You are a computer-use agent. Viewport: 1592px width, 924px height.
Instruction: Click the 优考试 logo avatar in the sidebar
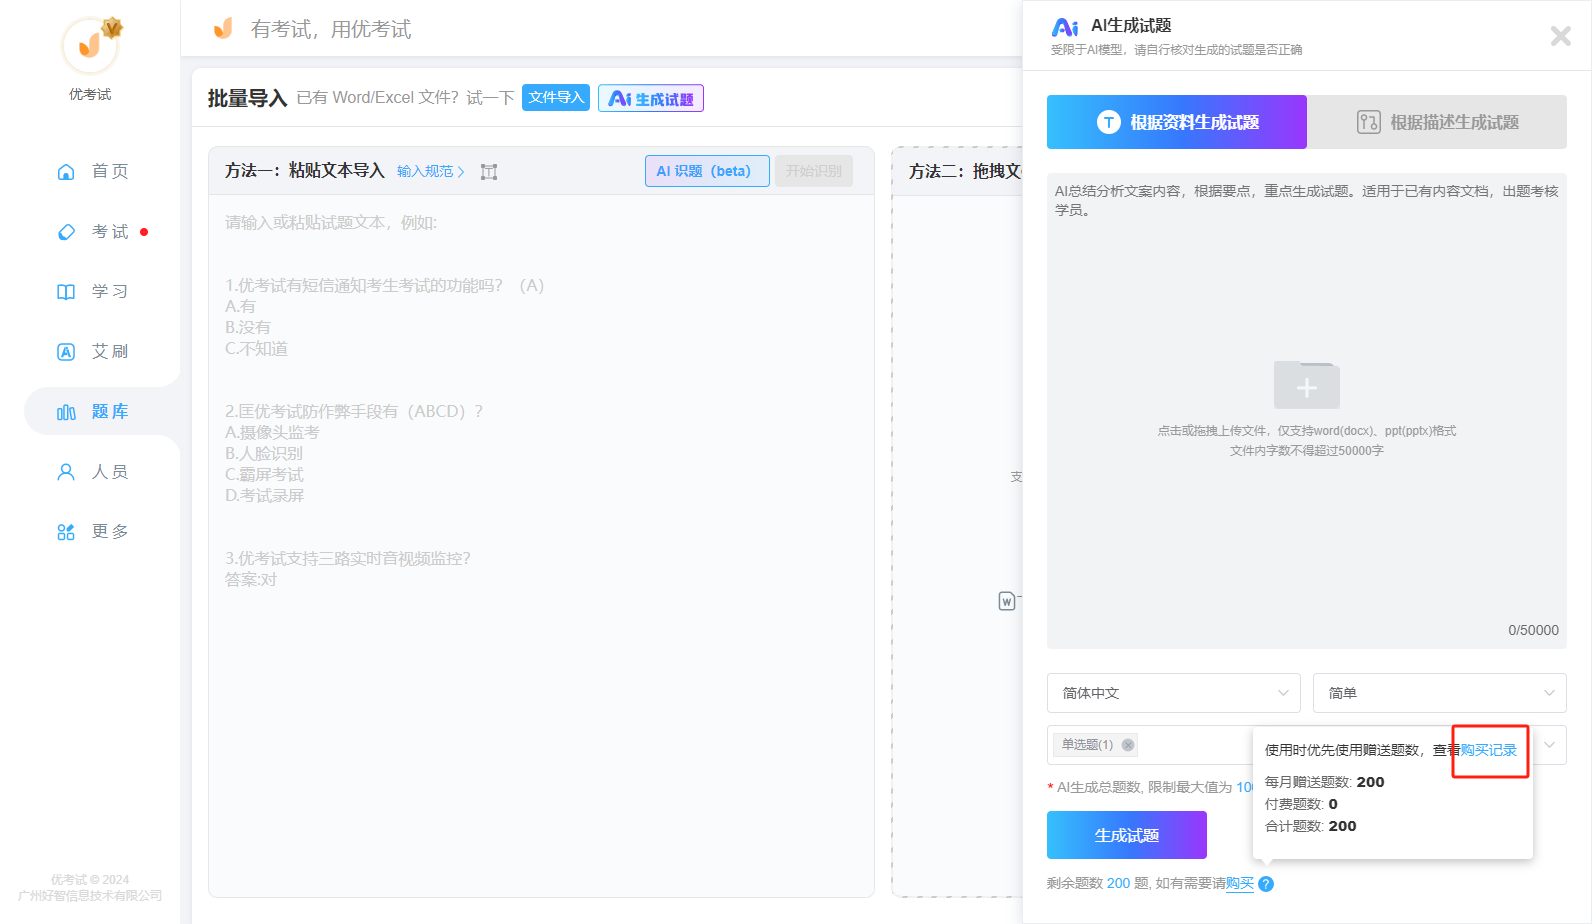[x=90, y=45]
